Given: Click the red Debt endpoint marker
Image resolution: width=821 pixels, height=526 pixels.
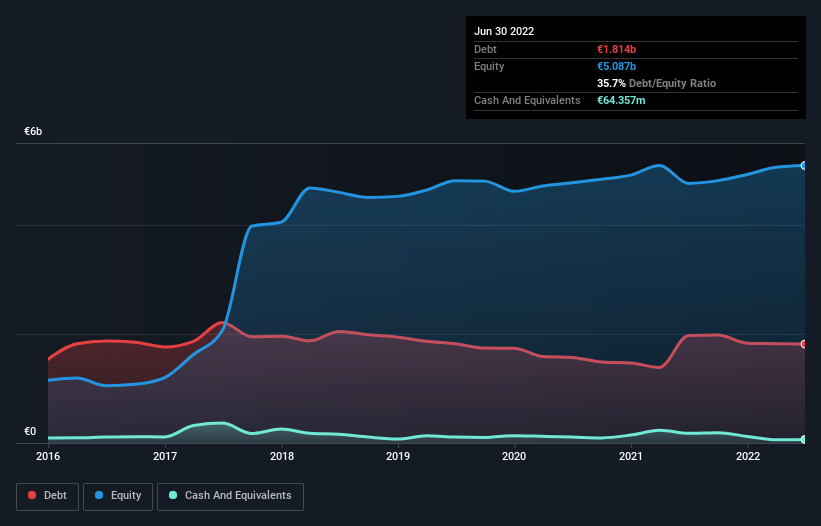Looking at the screenshot, I should pyautogui.click(x=804, y=344).
